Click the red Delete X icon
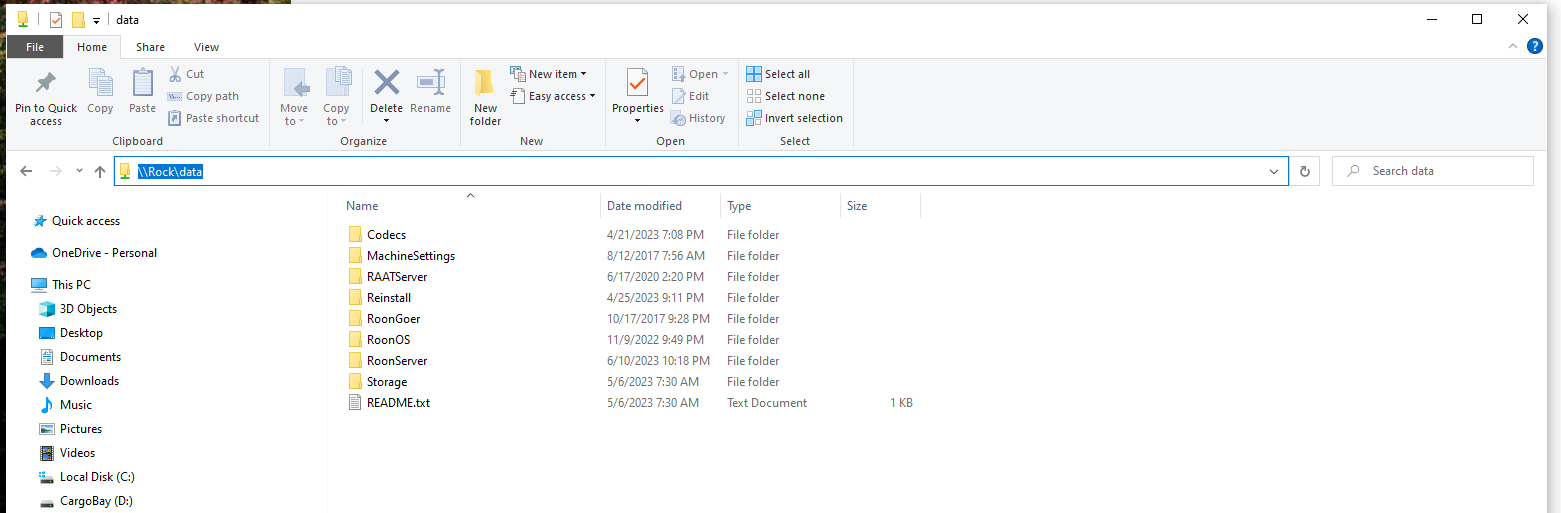The width and height of the screenshot is (1561, 513). coord(386,82)
